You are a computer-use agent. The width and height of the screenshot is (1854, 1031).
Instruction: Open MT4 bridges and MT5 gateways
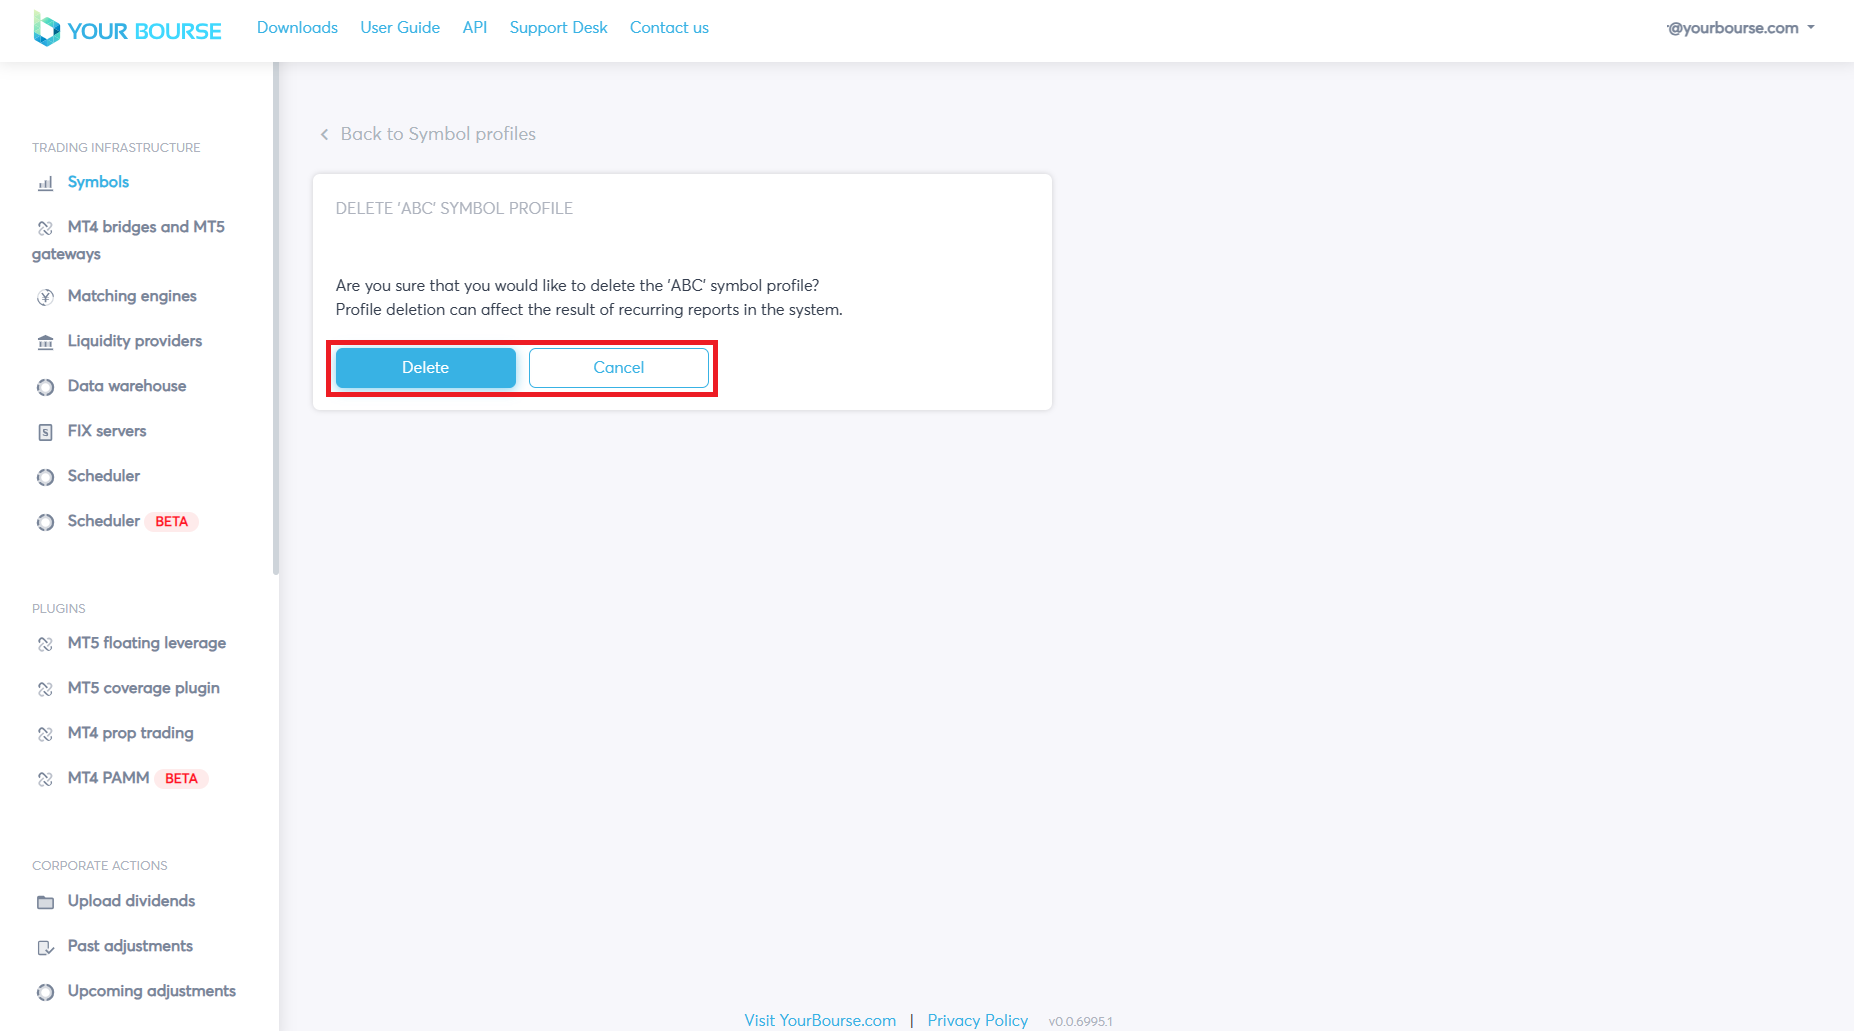[130, 240]
